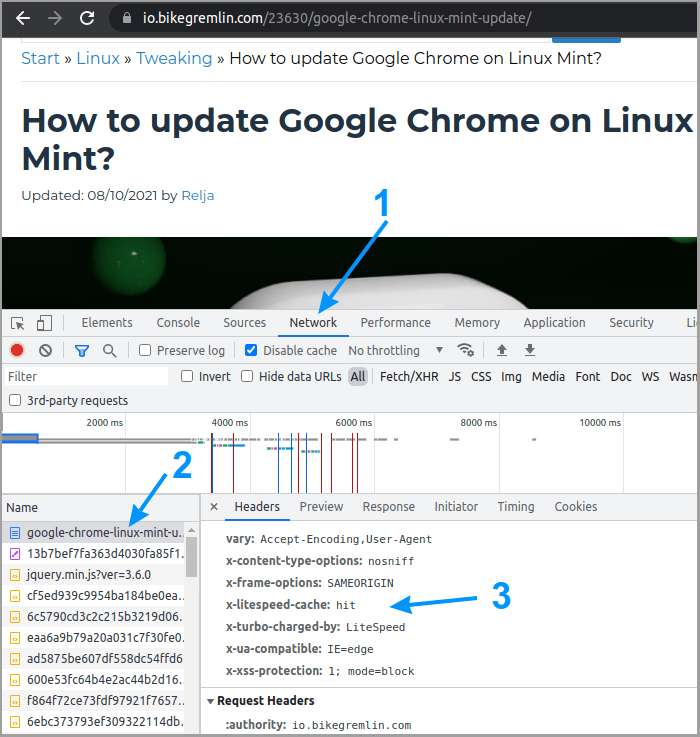
Task: Select the All resource type filter
Action: (x=358, y=376)
